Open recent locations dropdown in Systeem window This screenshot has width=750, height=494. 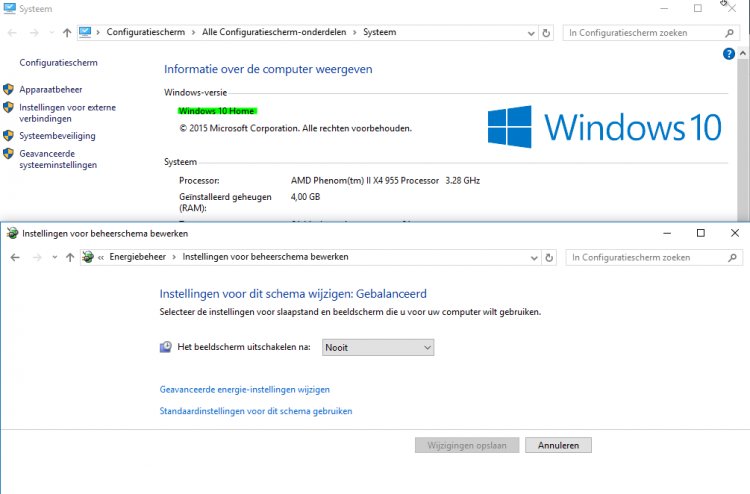point(52,33)
